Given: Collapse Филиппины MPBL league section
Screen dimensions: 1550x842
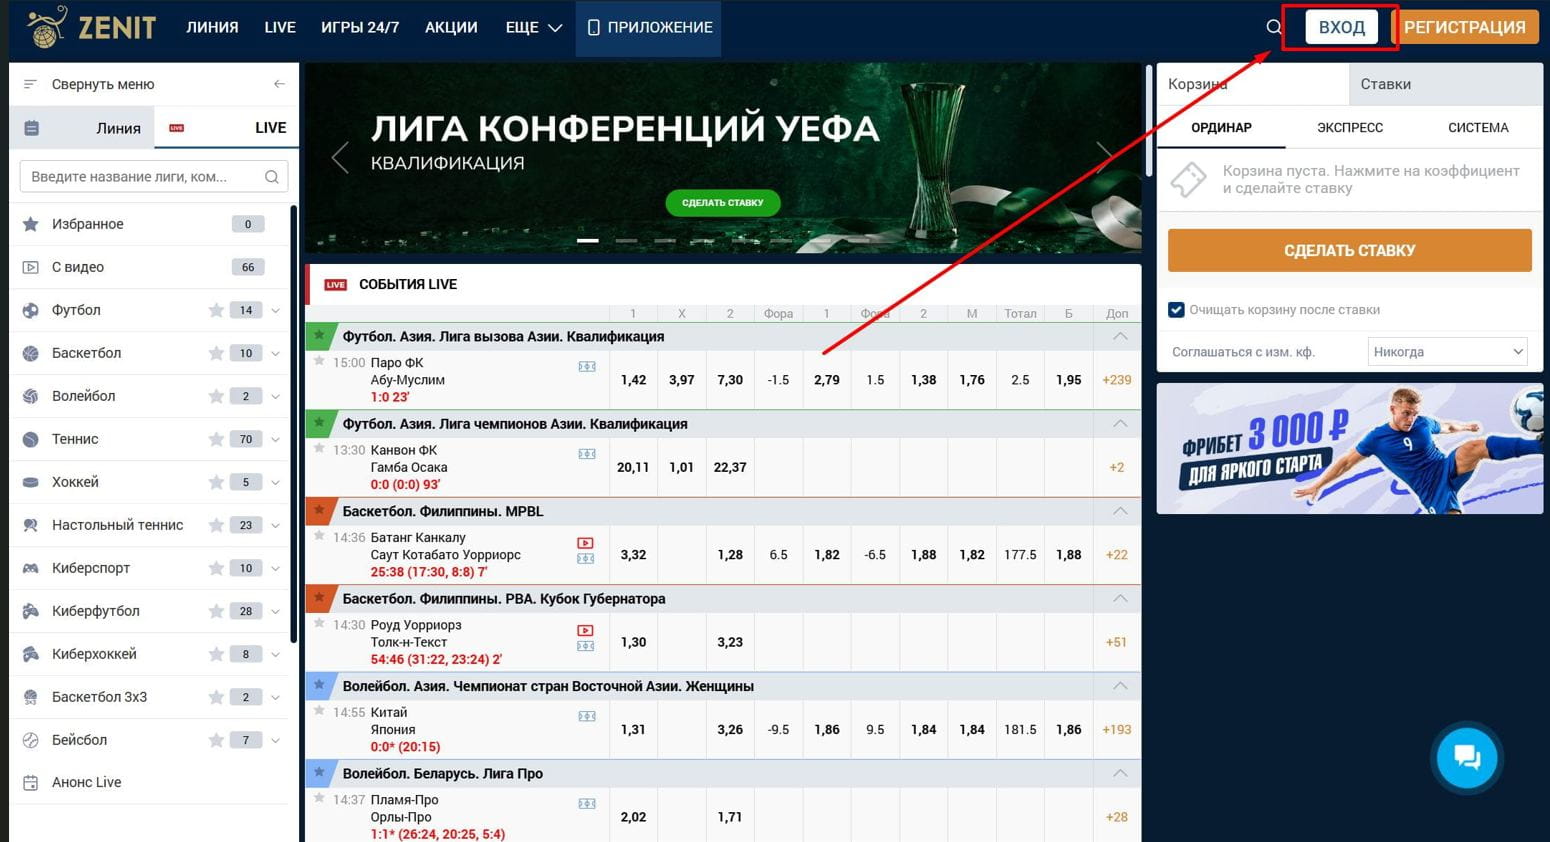Looking at the screenshot, I should (1120, 511).
